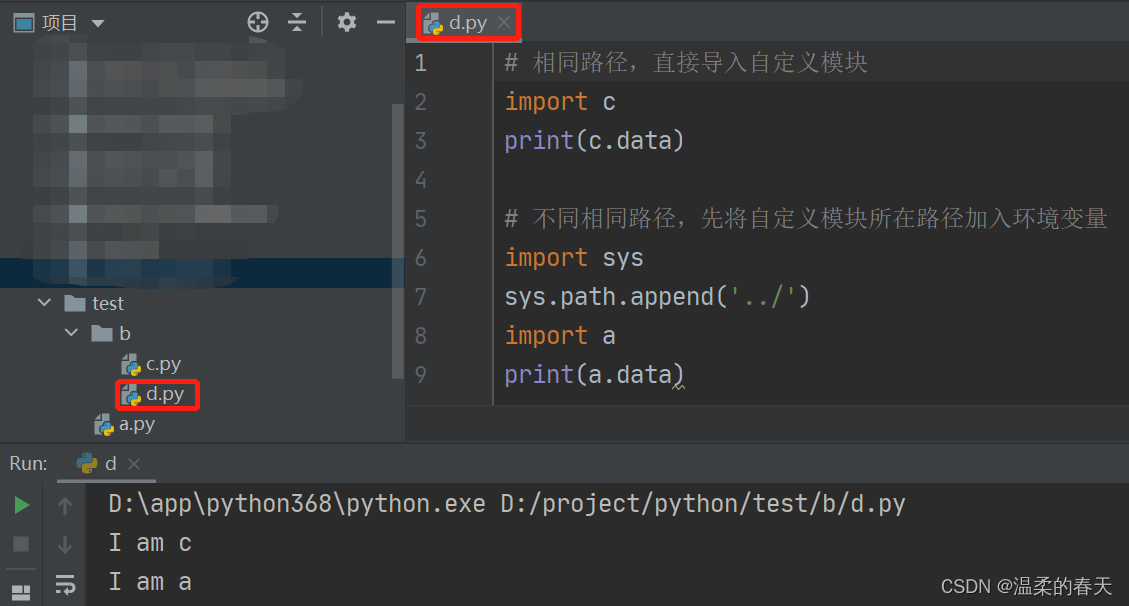Open d.py in project tree
Viewport: 1129px width, 606px height.
click(165, 394)
